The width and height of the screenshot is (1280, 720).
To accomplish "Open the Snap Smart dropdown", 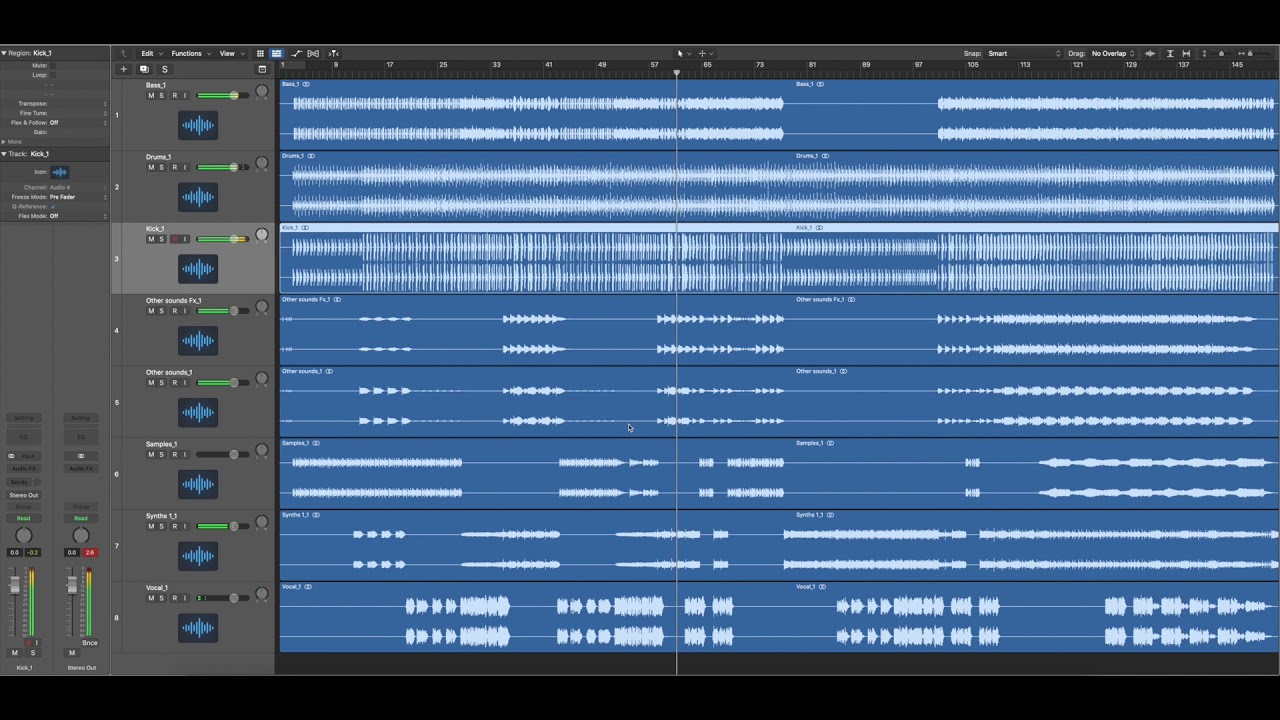I will point(1024,53).
